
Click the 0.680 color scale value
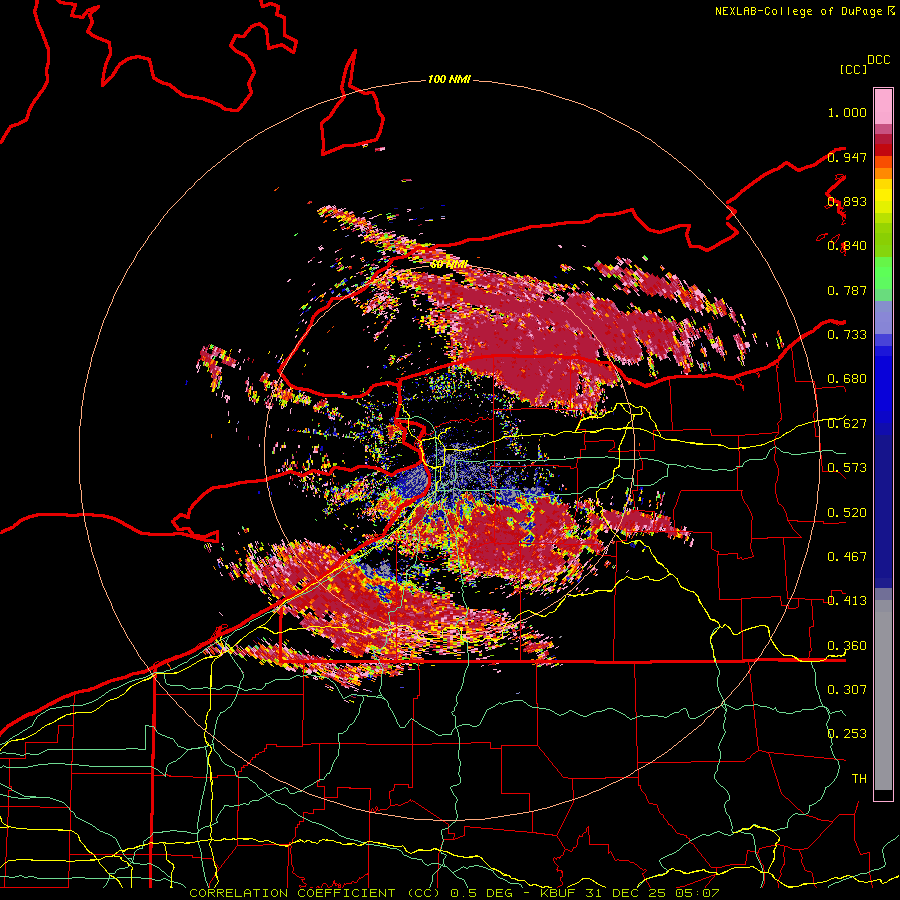(847, 379)
